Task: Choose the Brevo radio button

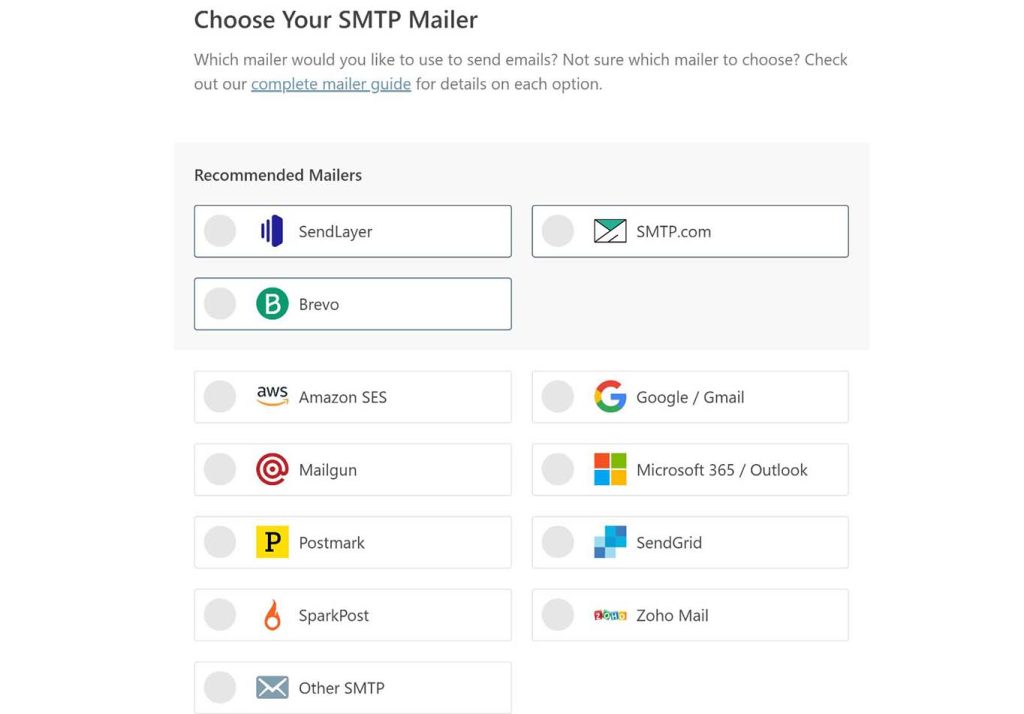Action: 220,304
